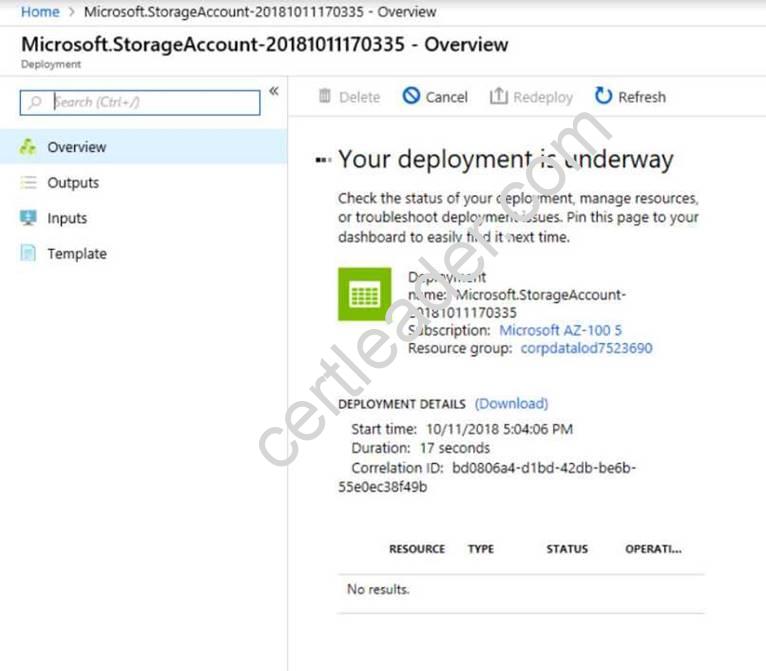Viewport: 766px width, 671px height.
Task: Click the Outputs list icon
Action: click(28, 182)
